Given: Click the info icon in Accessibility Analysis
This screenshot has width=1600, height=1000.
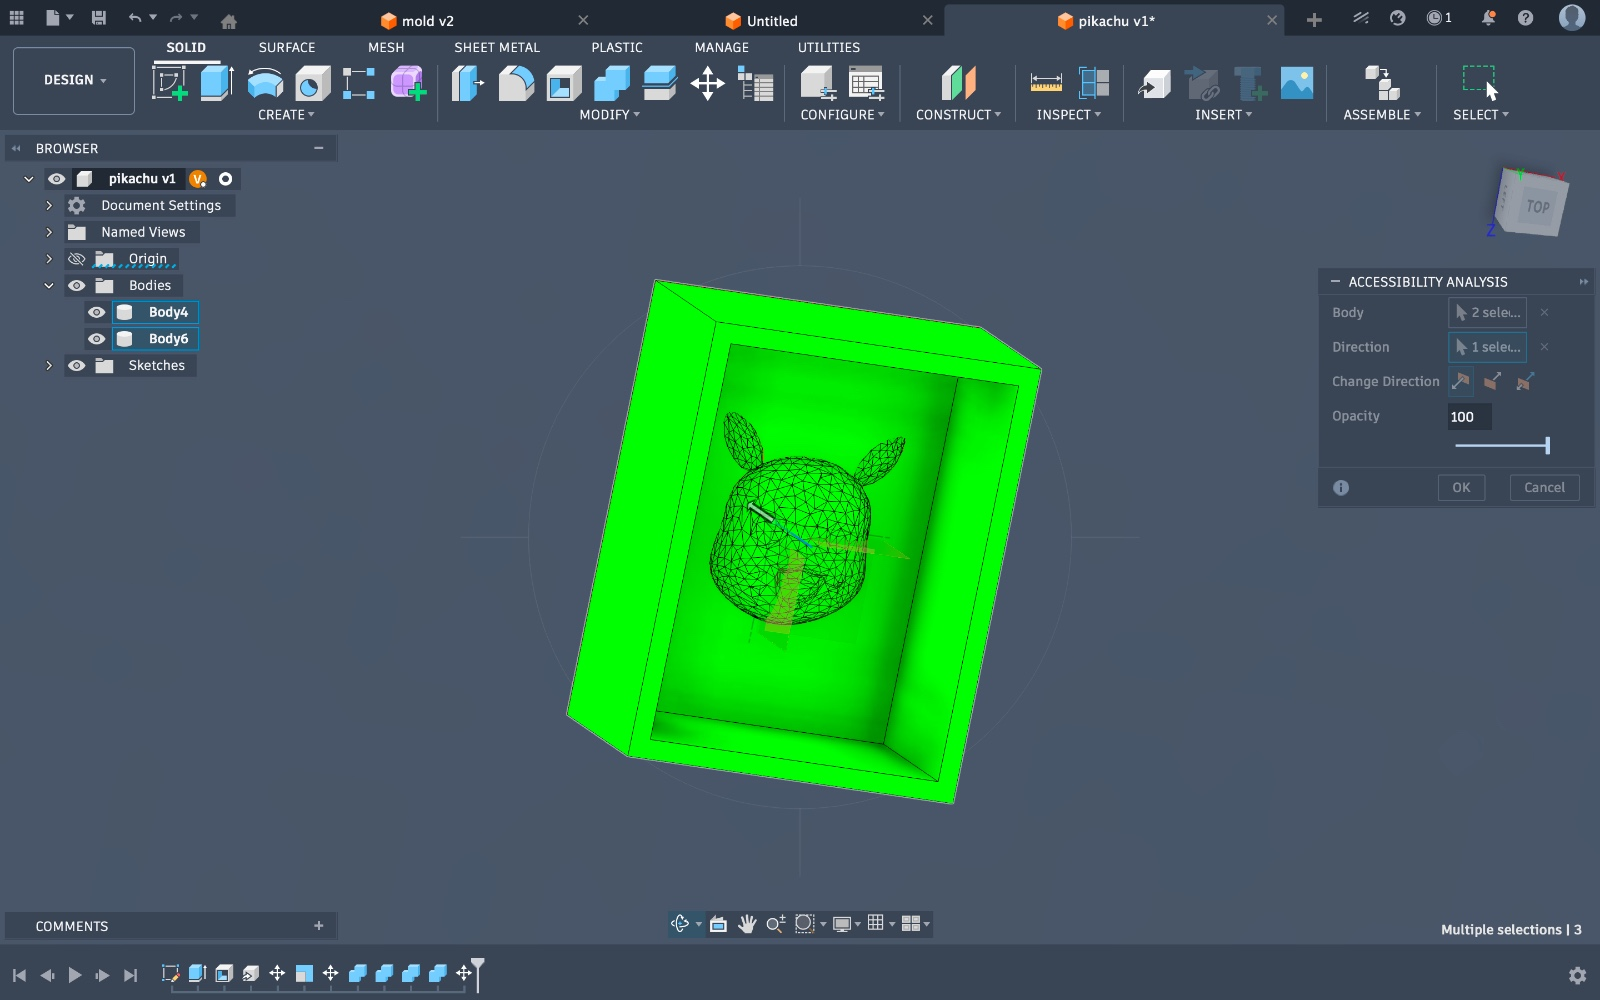Looking at the screenshot, I should (x=1341, y=488).
